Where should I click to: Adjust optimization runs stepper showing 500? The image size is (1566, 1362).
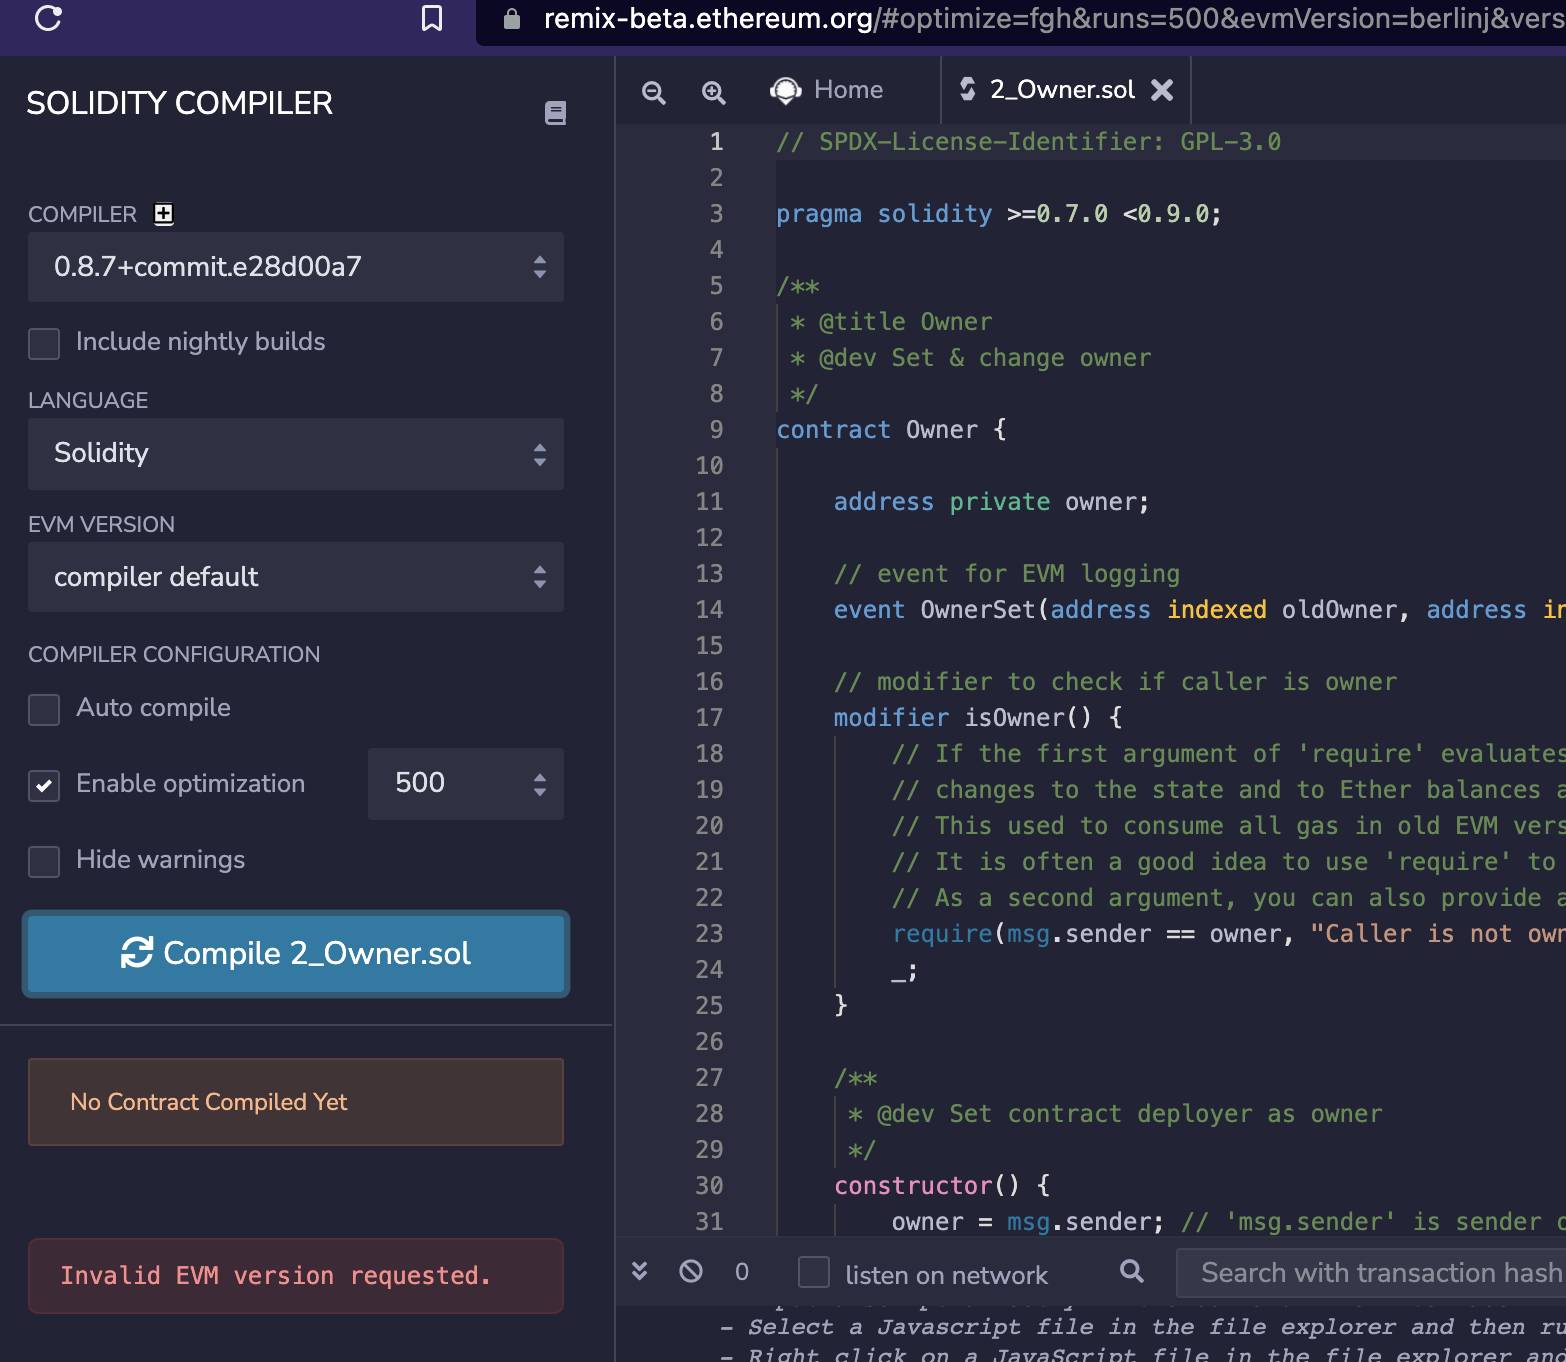tap(466, 784)
